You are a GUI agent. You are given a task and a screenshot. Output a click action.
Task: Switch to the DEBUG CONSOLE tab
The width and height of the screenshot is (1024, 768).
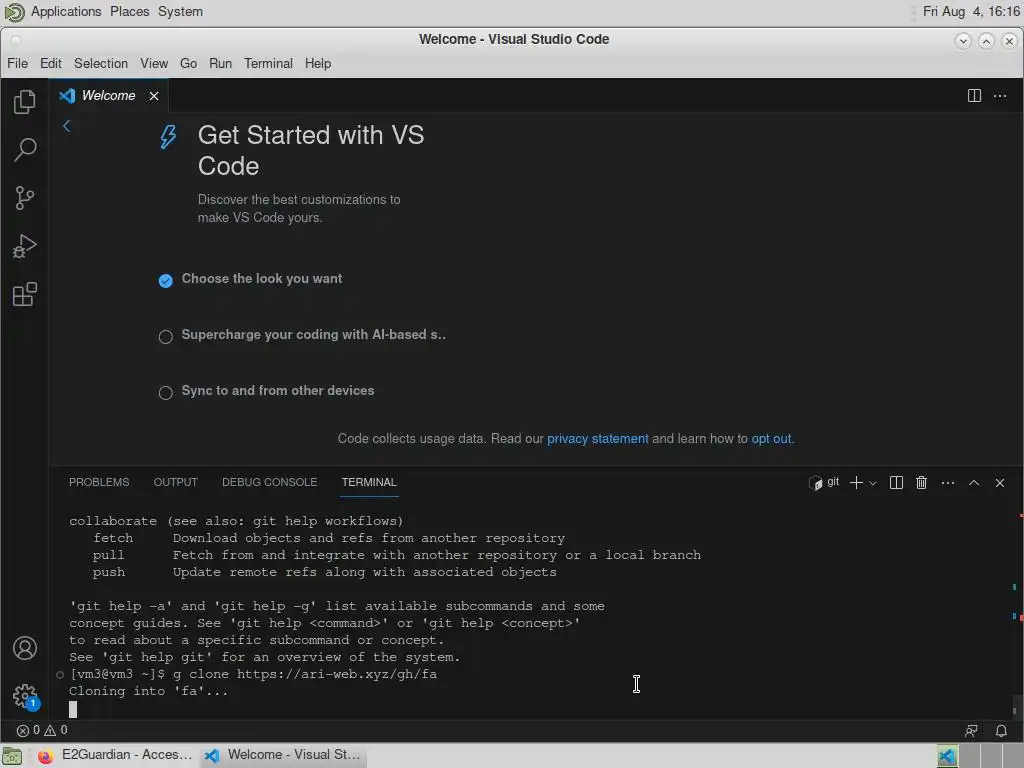point(270,482)
